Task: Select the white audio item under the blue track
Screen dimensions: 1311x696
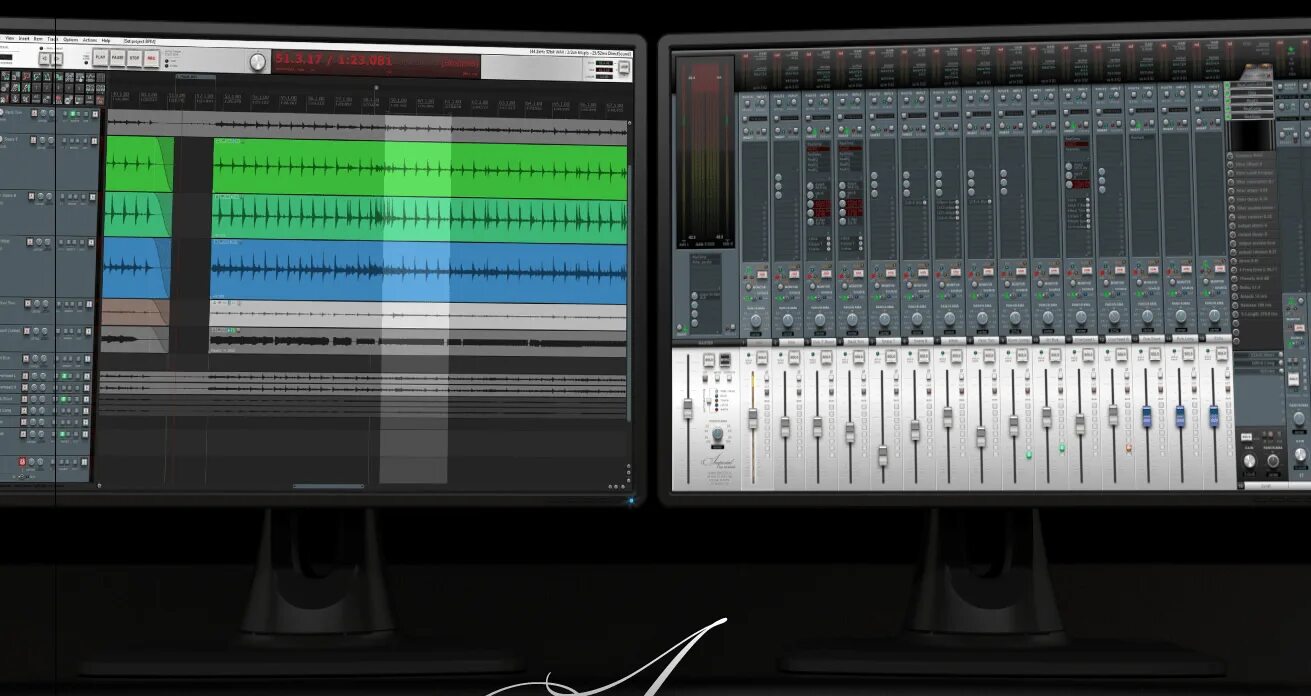Action: tap(419, 314)
